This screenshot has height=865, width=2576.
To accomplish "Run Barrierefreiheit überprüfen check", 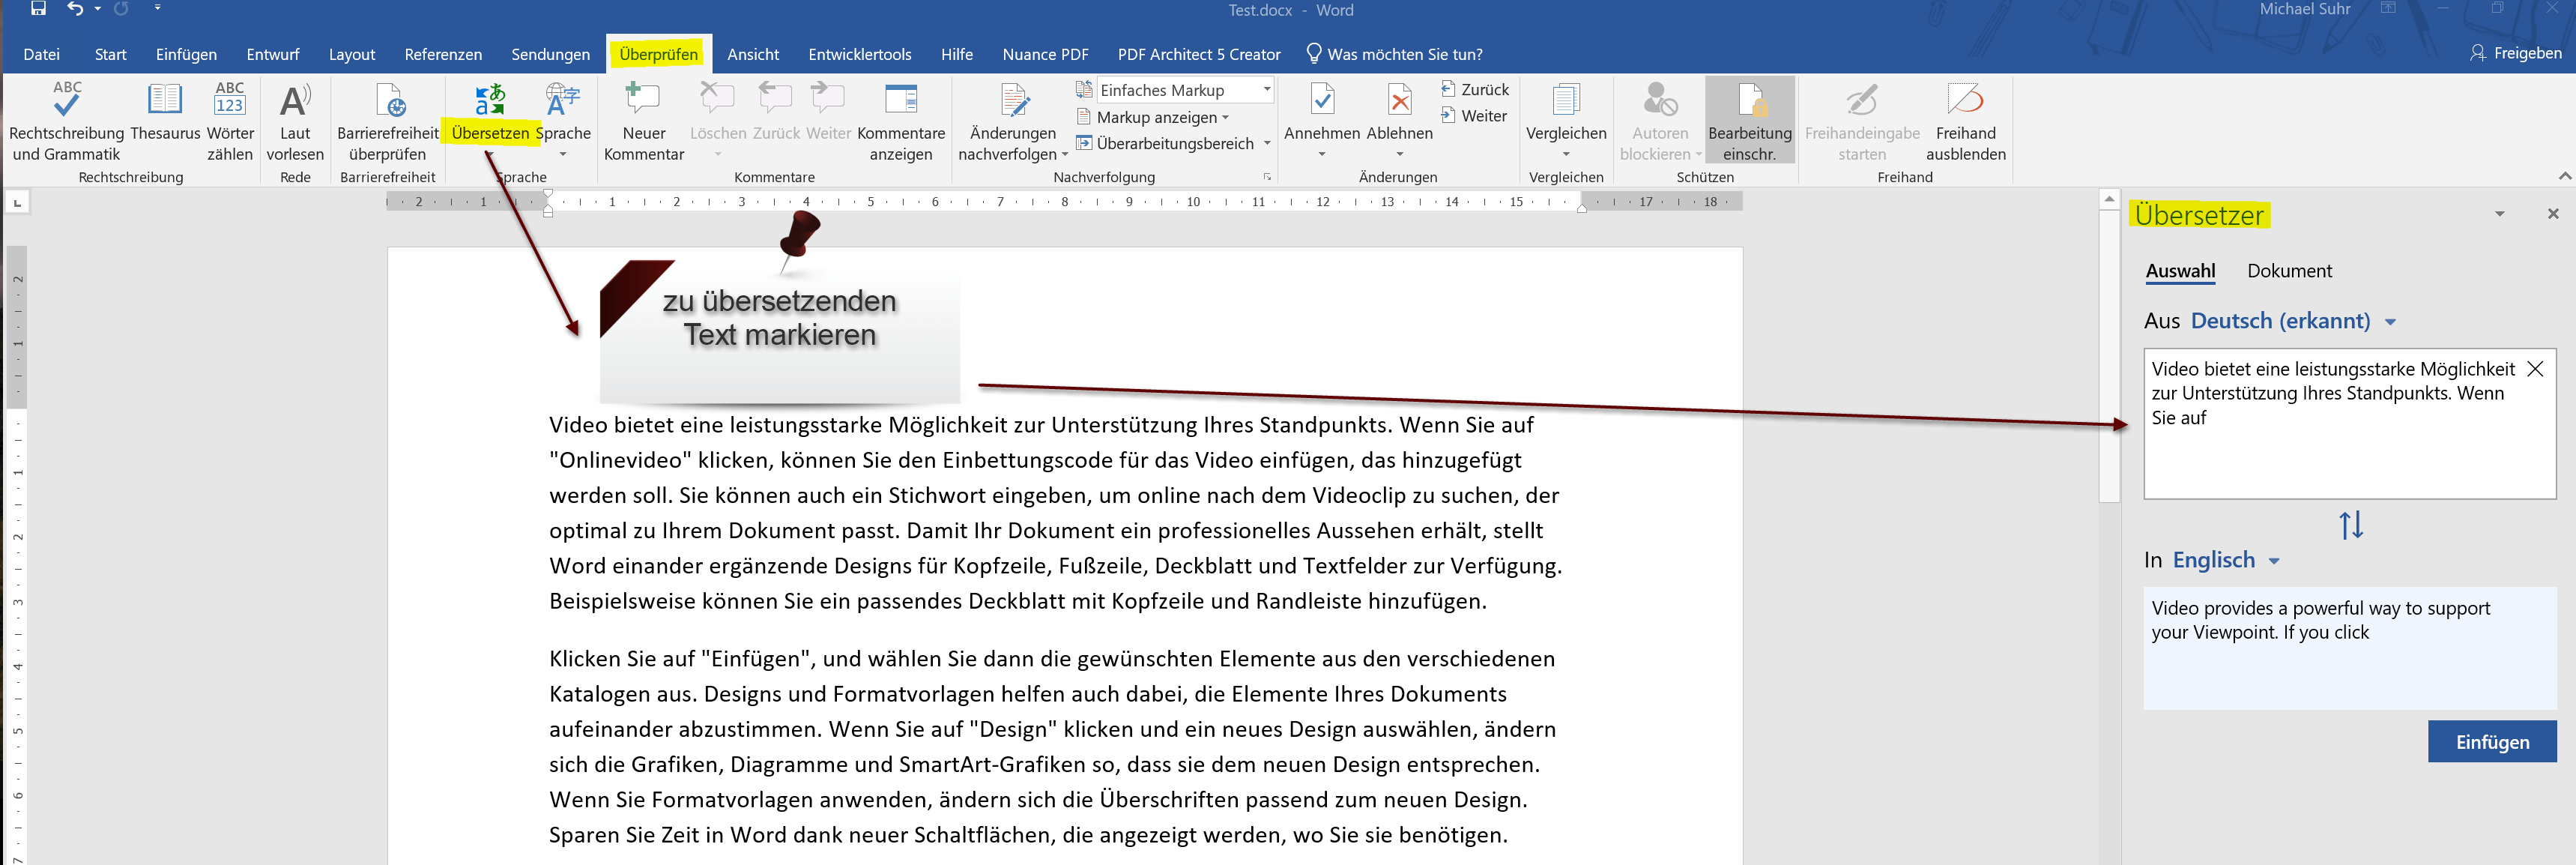I will tap(388, 122).
